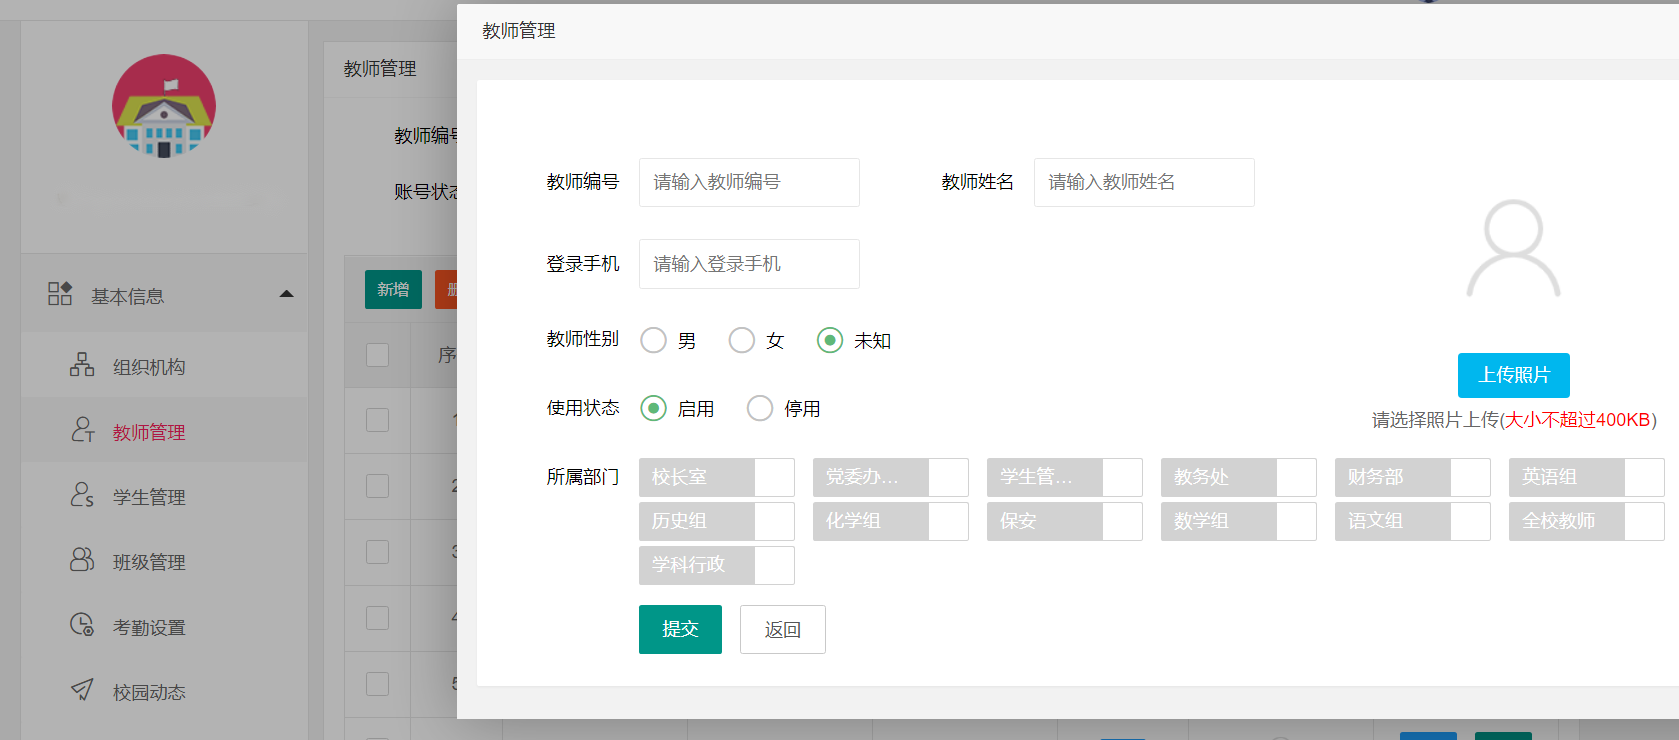Open 班级管理 in the sidebar
Viewport: 1679px width, 740px height.
coord(149,562)
